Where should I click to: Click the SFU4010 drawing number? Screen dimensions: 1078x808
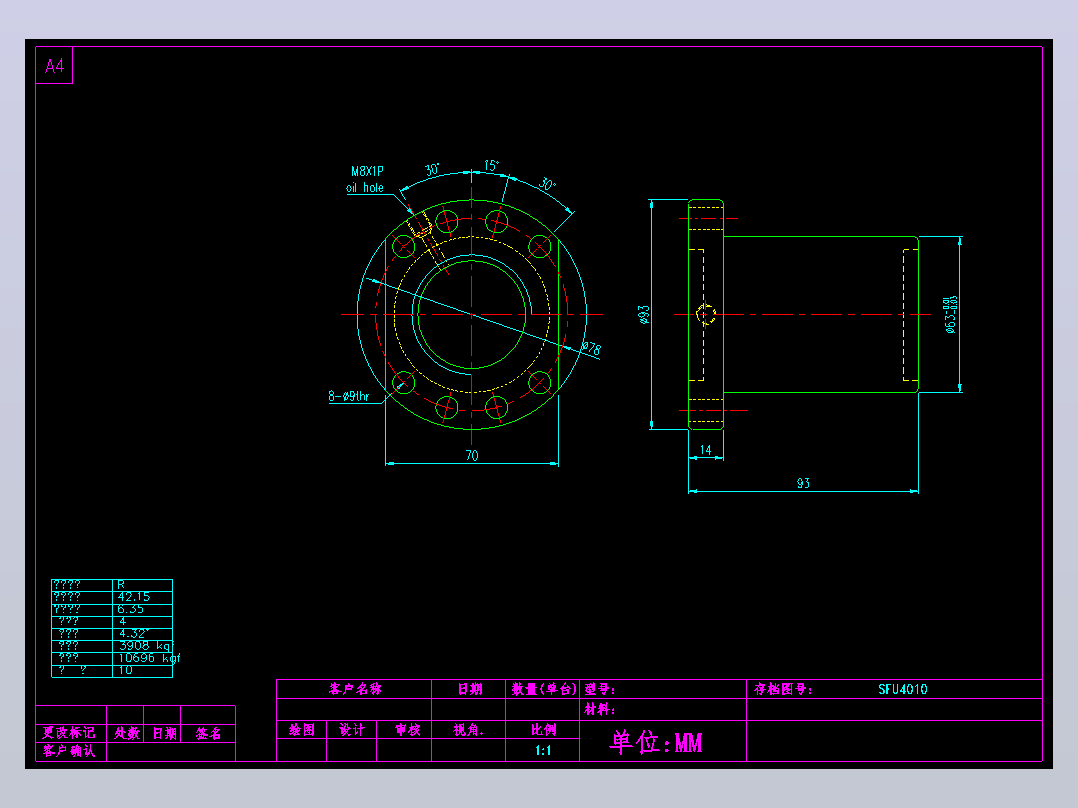point(903,689)
